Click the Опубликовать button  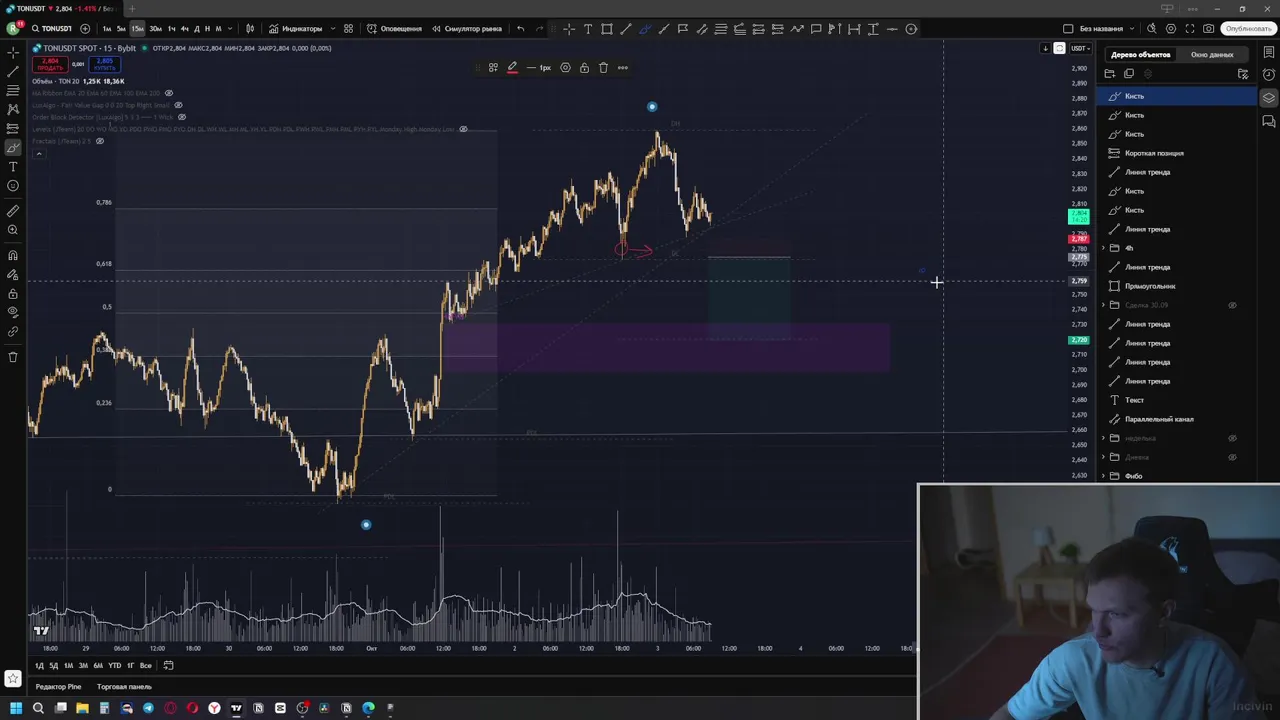(x=1249, y=29)
